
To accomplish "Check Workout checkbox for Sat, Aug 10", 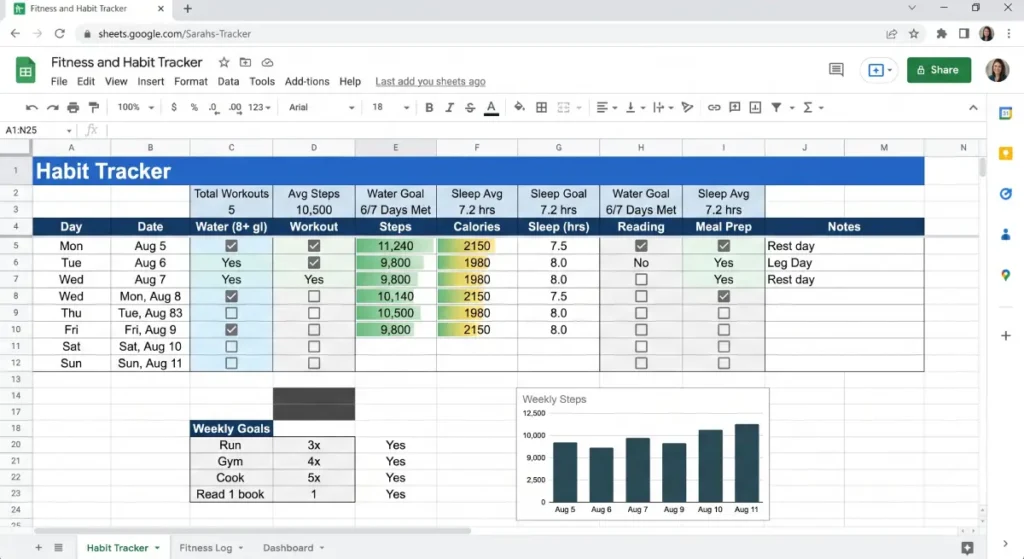I will (314, 347).
